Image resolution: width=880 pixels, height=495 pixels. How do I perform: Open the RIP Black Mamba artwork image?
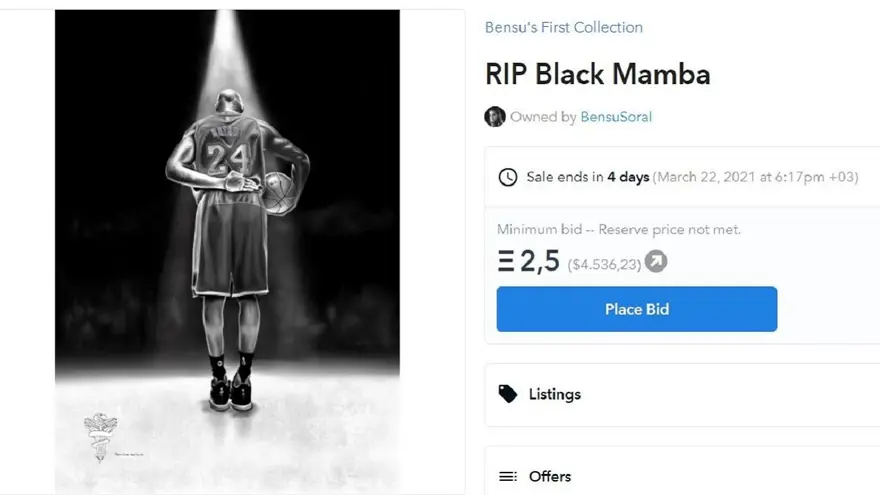[x=227, y=250]
